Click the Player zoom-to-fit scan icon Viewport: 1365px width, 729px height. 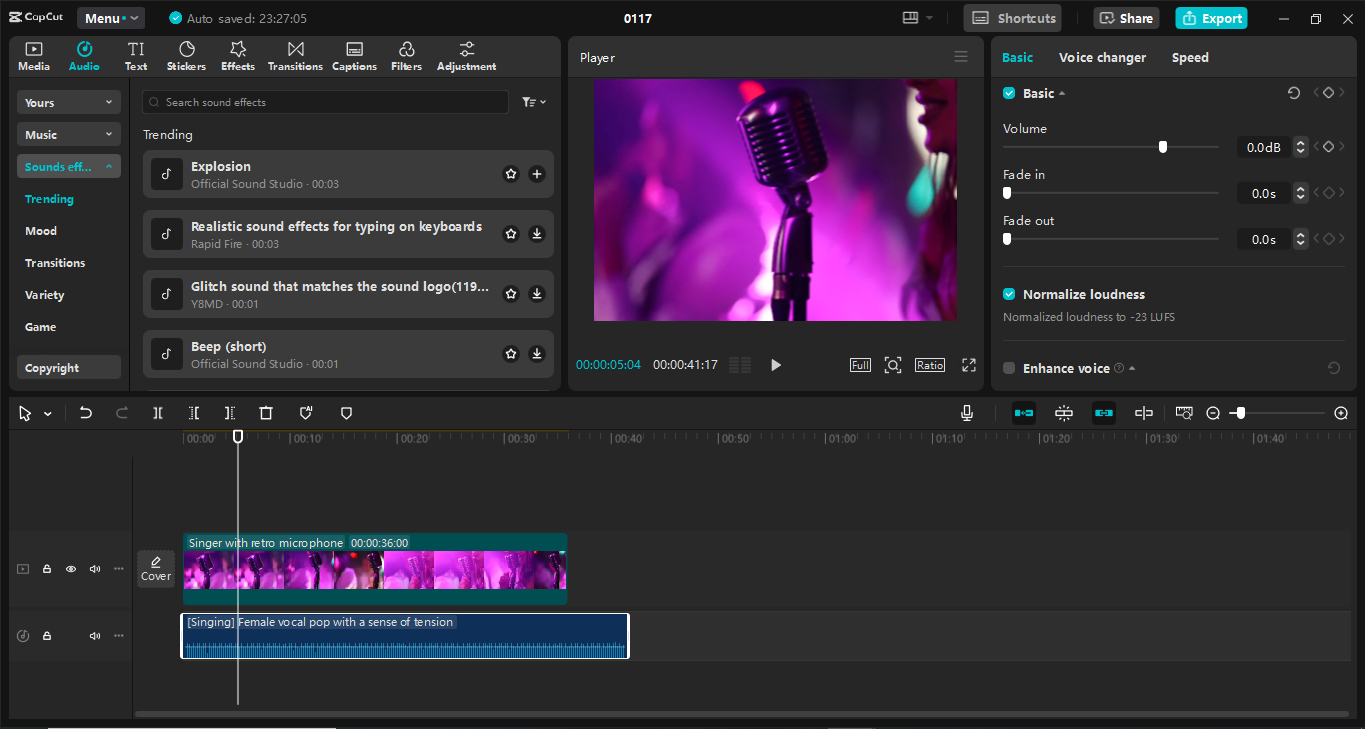tap(893, 365)
